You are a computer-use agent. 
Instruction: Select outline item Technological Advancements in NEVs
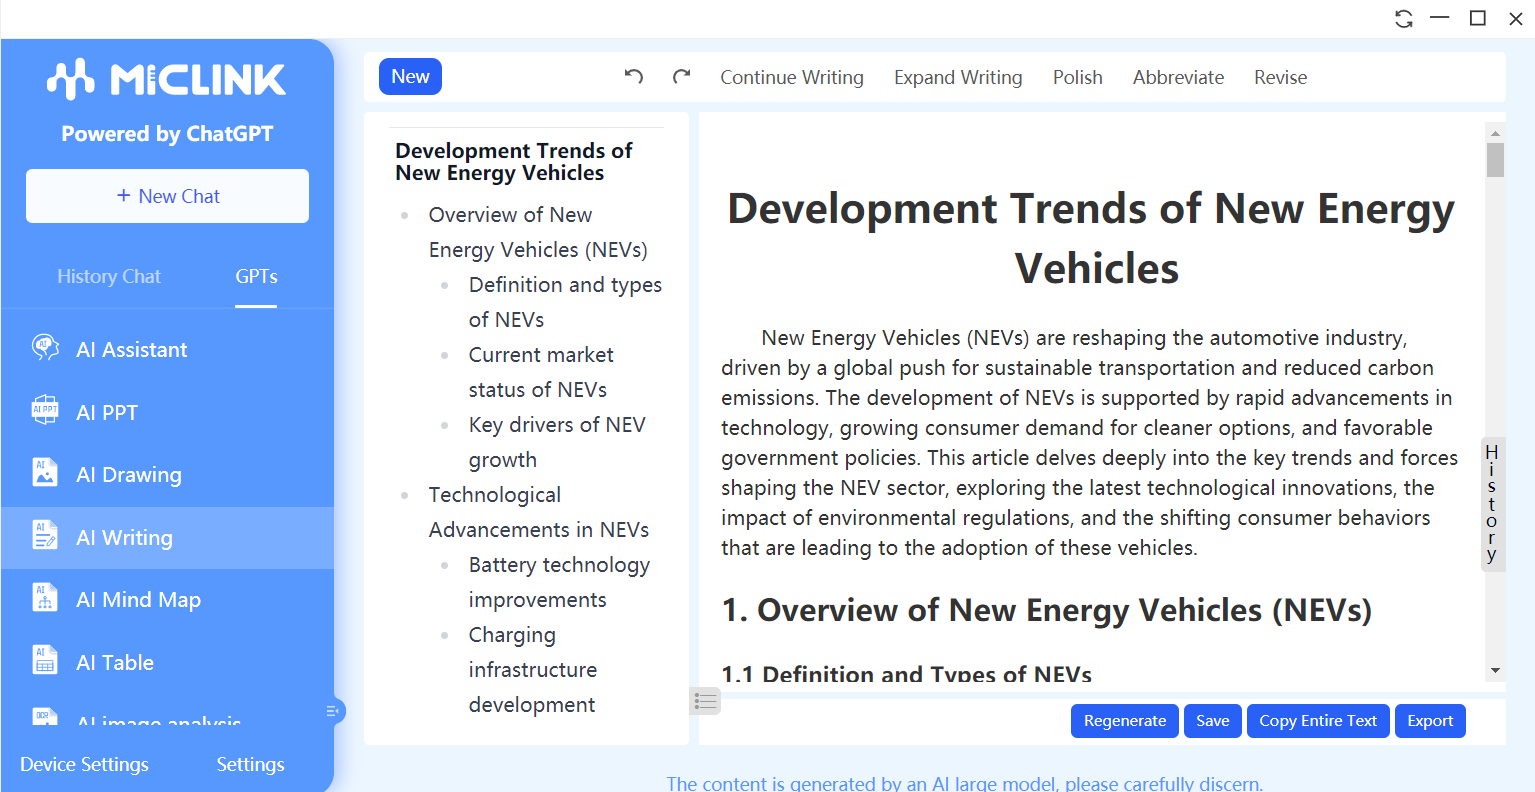click(539, 512)
